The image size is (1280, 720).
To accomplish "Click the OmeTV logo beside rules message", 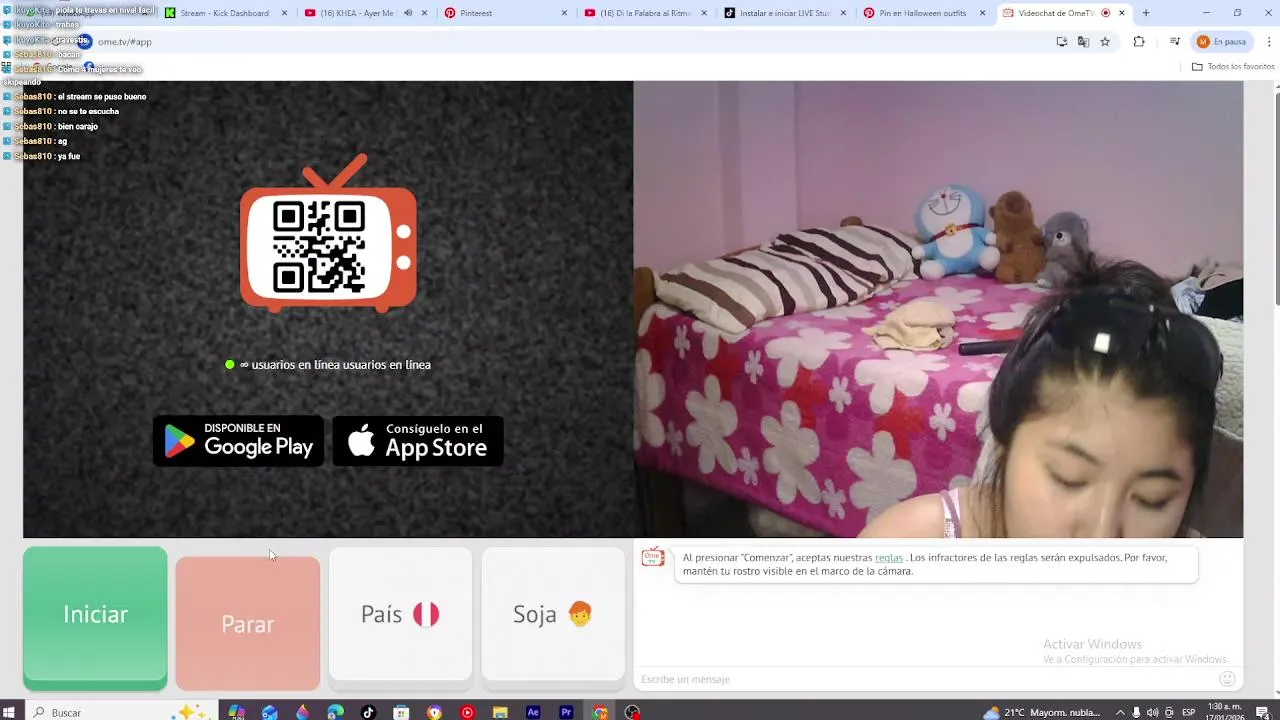I will click(653, 558).
